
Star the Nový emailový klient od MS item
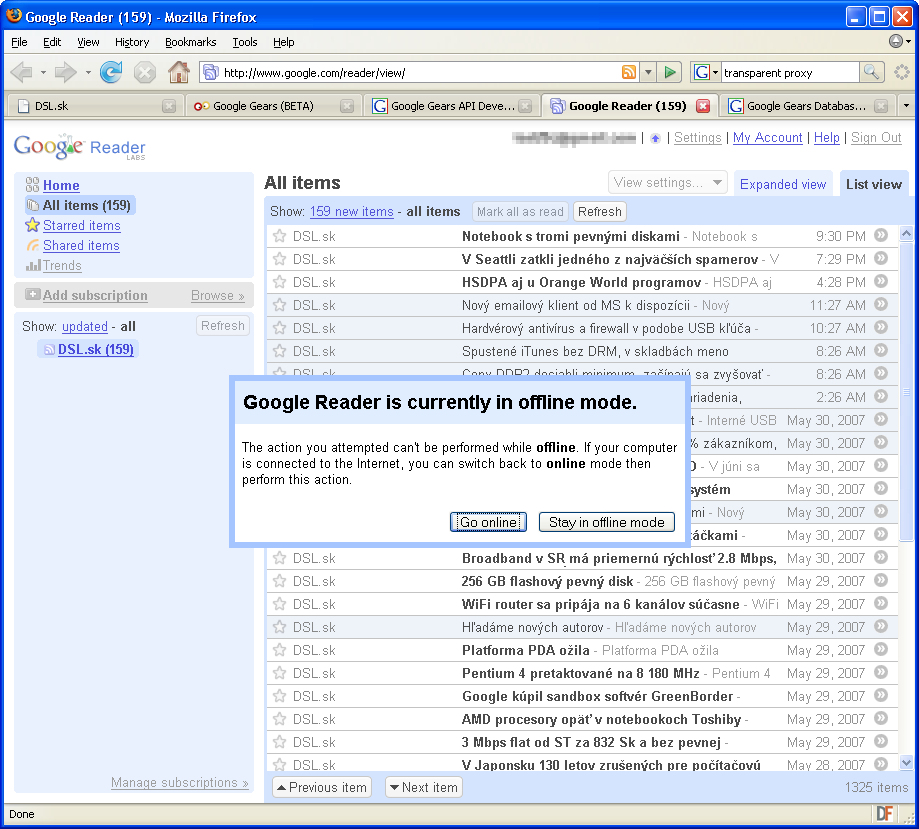280,305
